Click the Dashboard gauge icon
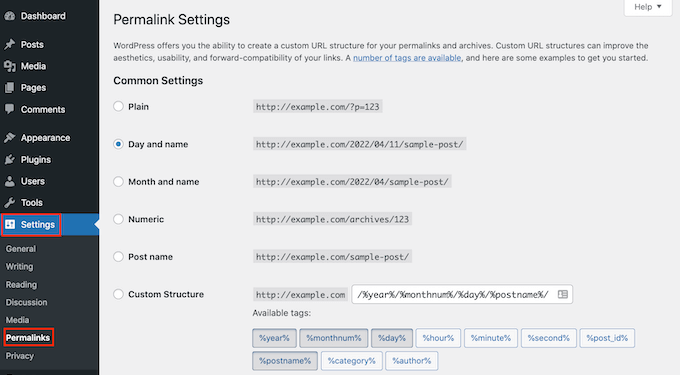The width and height of the screenshot is (680, 375). 10,16
